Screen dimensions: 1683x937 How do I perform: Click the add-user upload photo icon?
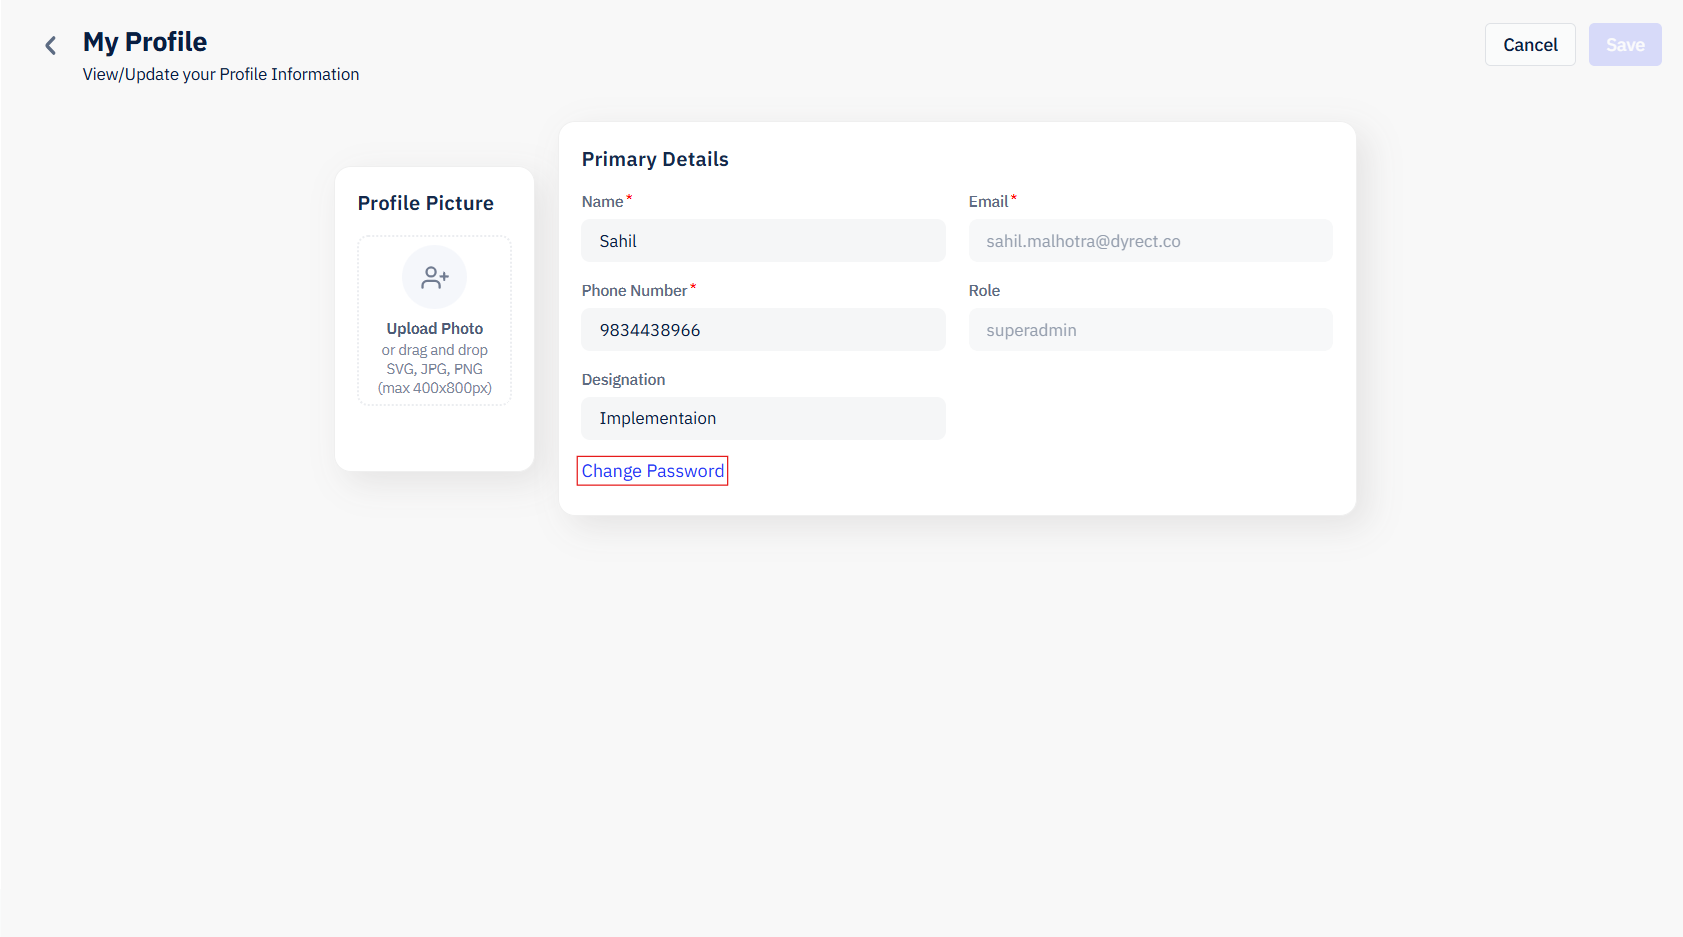[x=434, y=277]
